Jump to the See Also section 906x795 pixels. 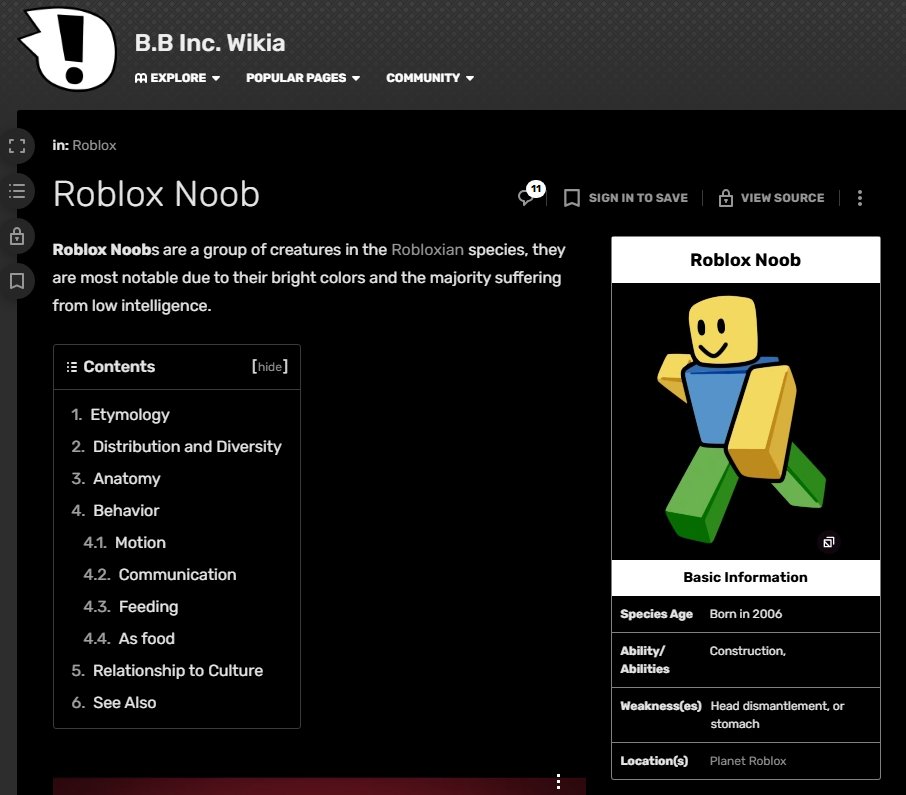125,703
